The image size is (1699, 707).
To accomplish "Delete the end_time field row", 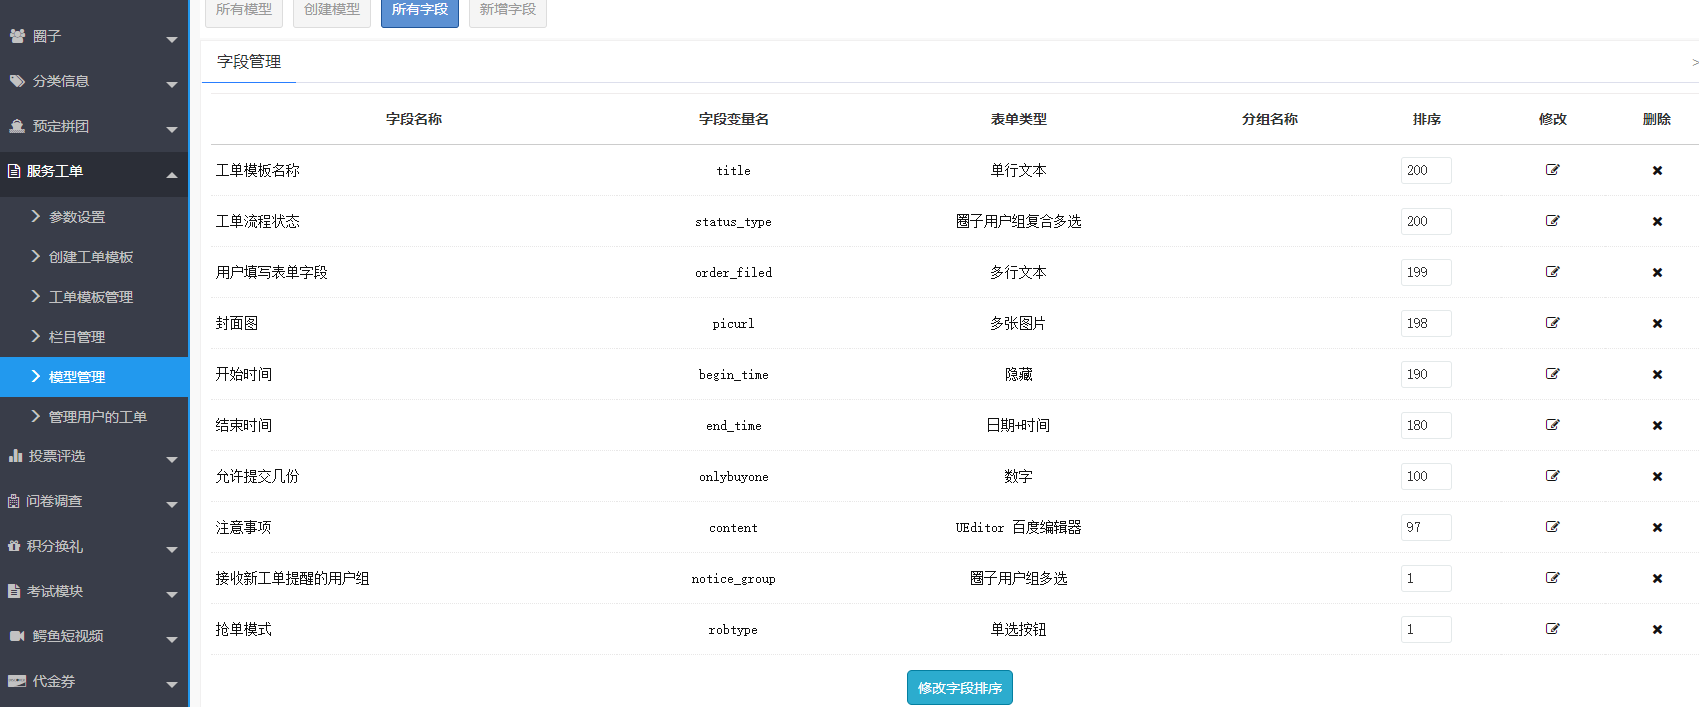I will (1657, 426).
